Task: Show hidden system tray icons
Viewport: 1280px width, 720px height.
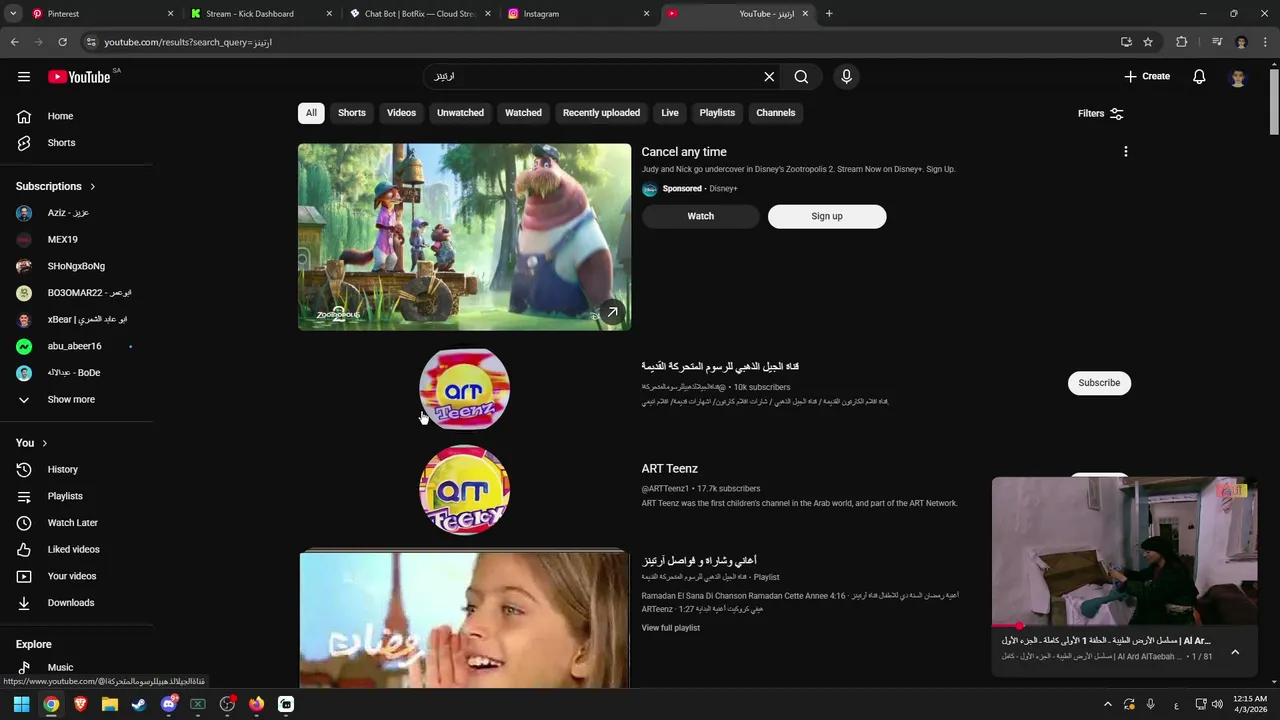Action: tap(1107, 704)
